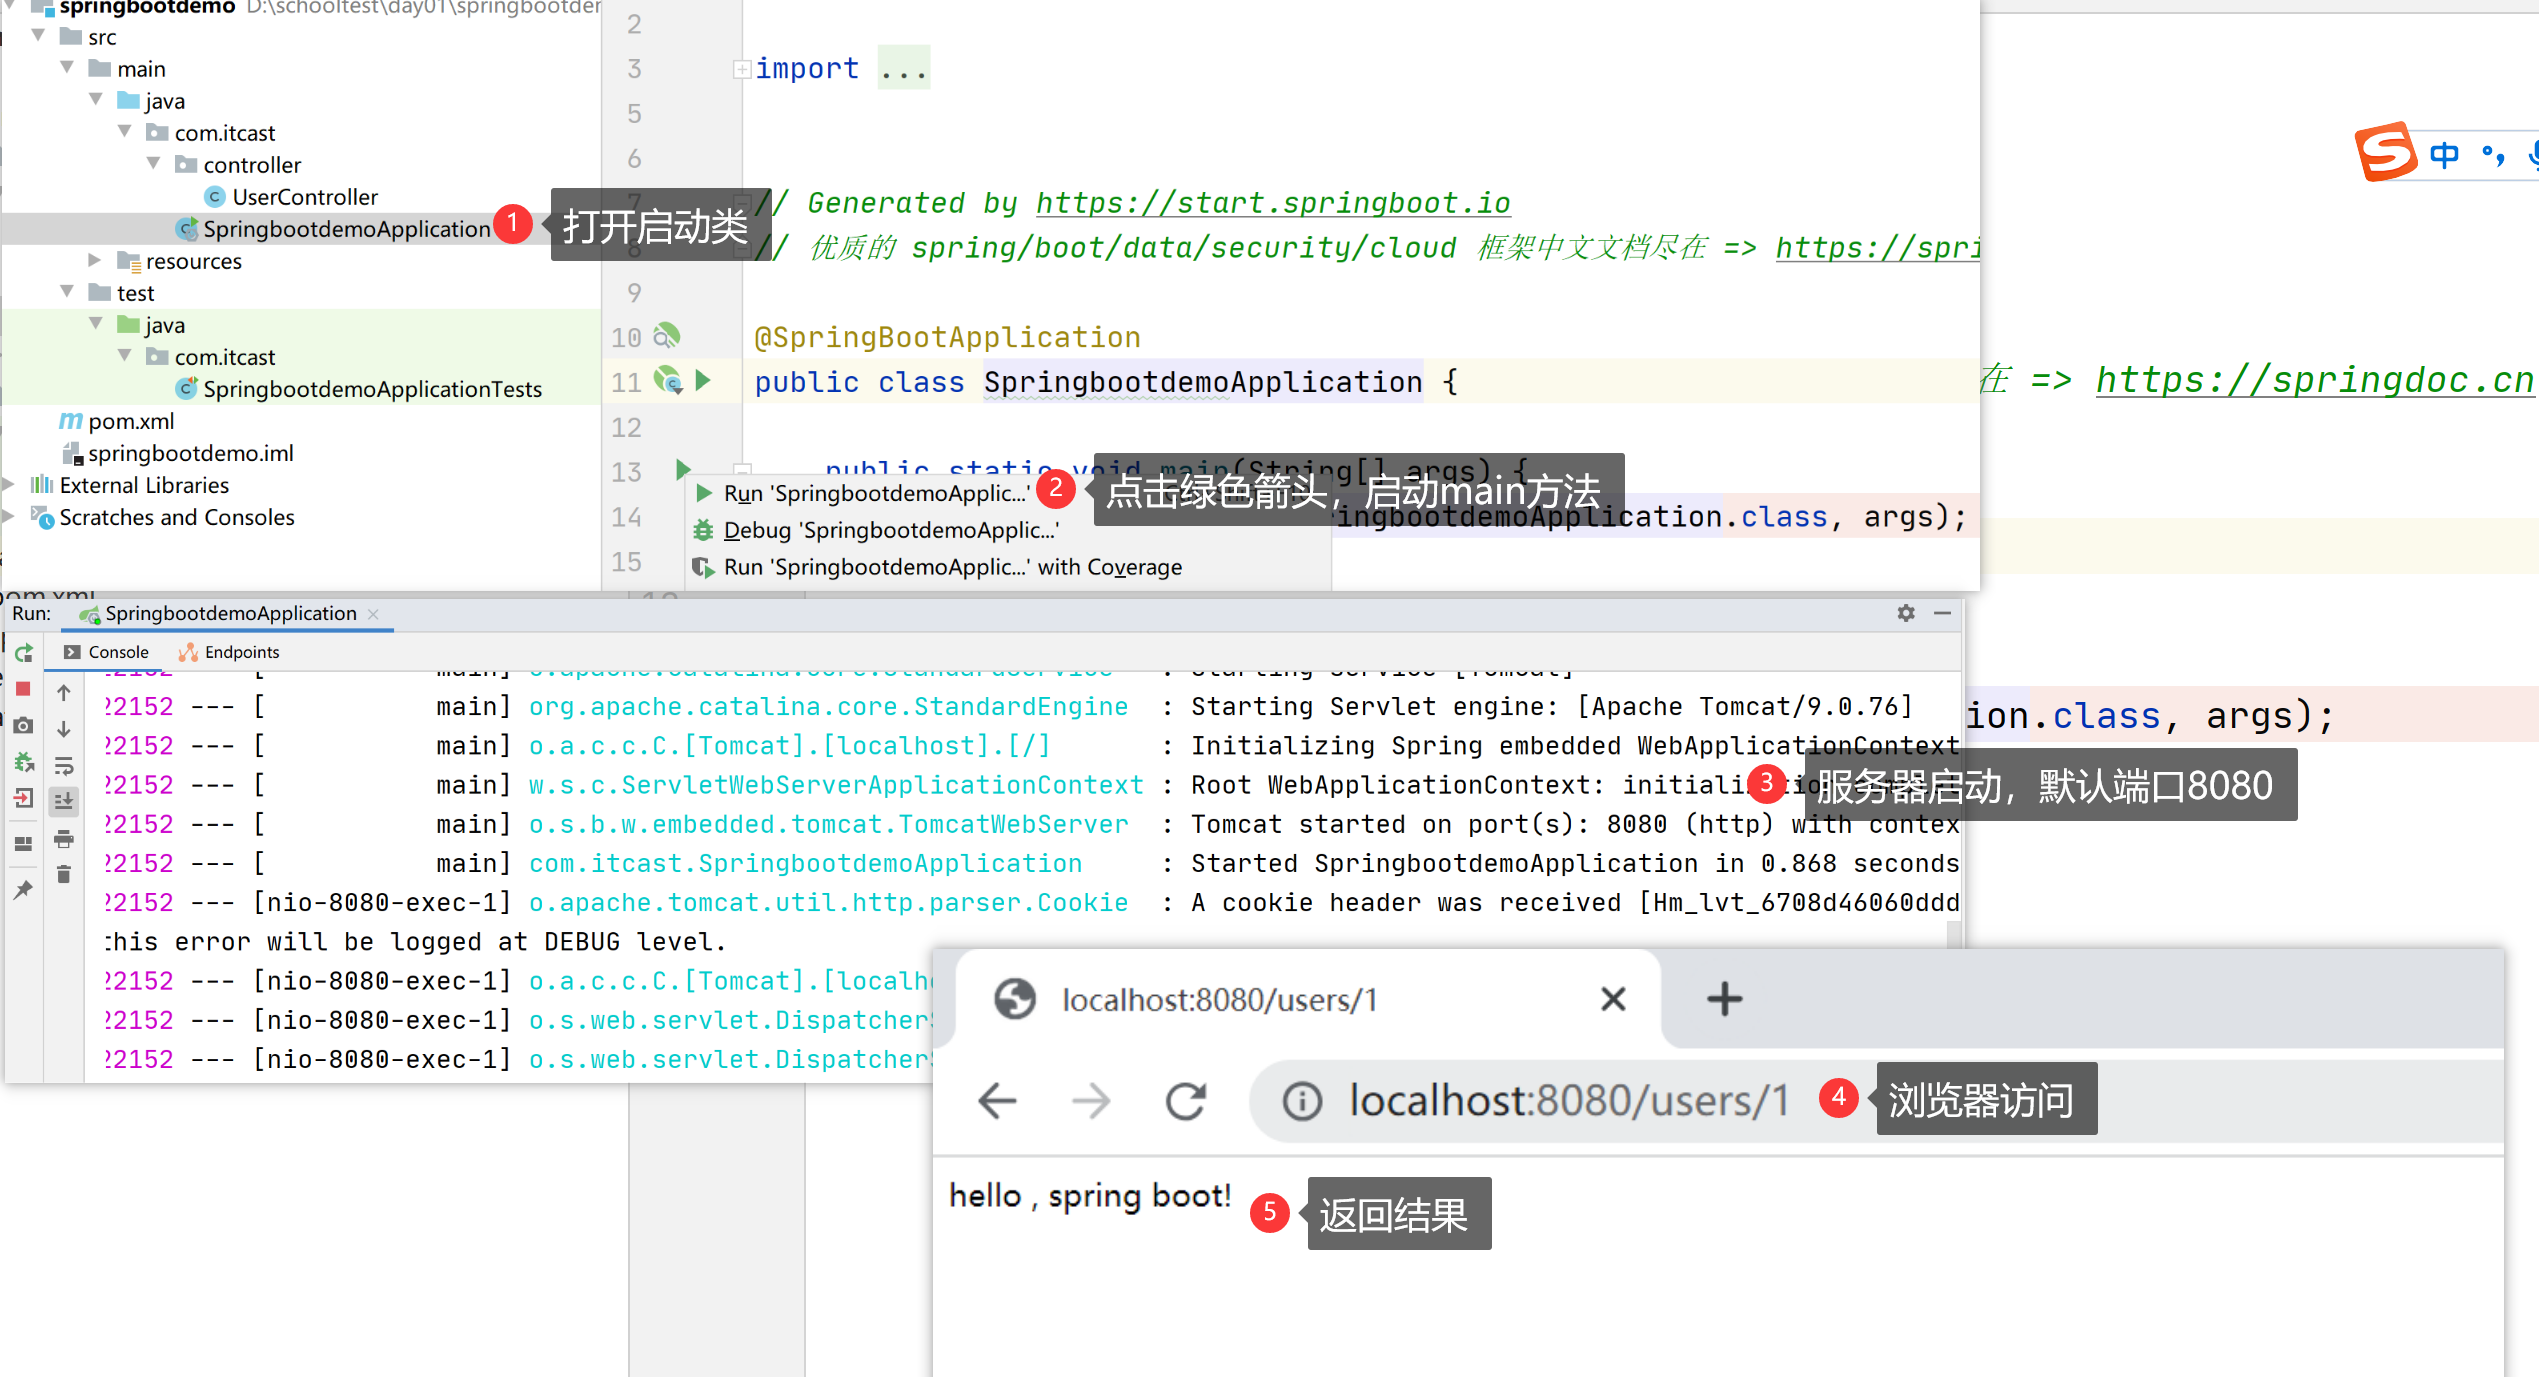Toggle soft-wrap in console
Viewport: 2539px width, 1377px height.
63,766
